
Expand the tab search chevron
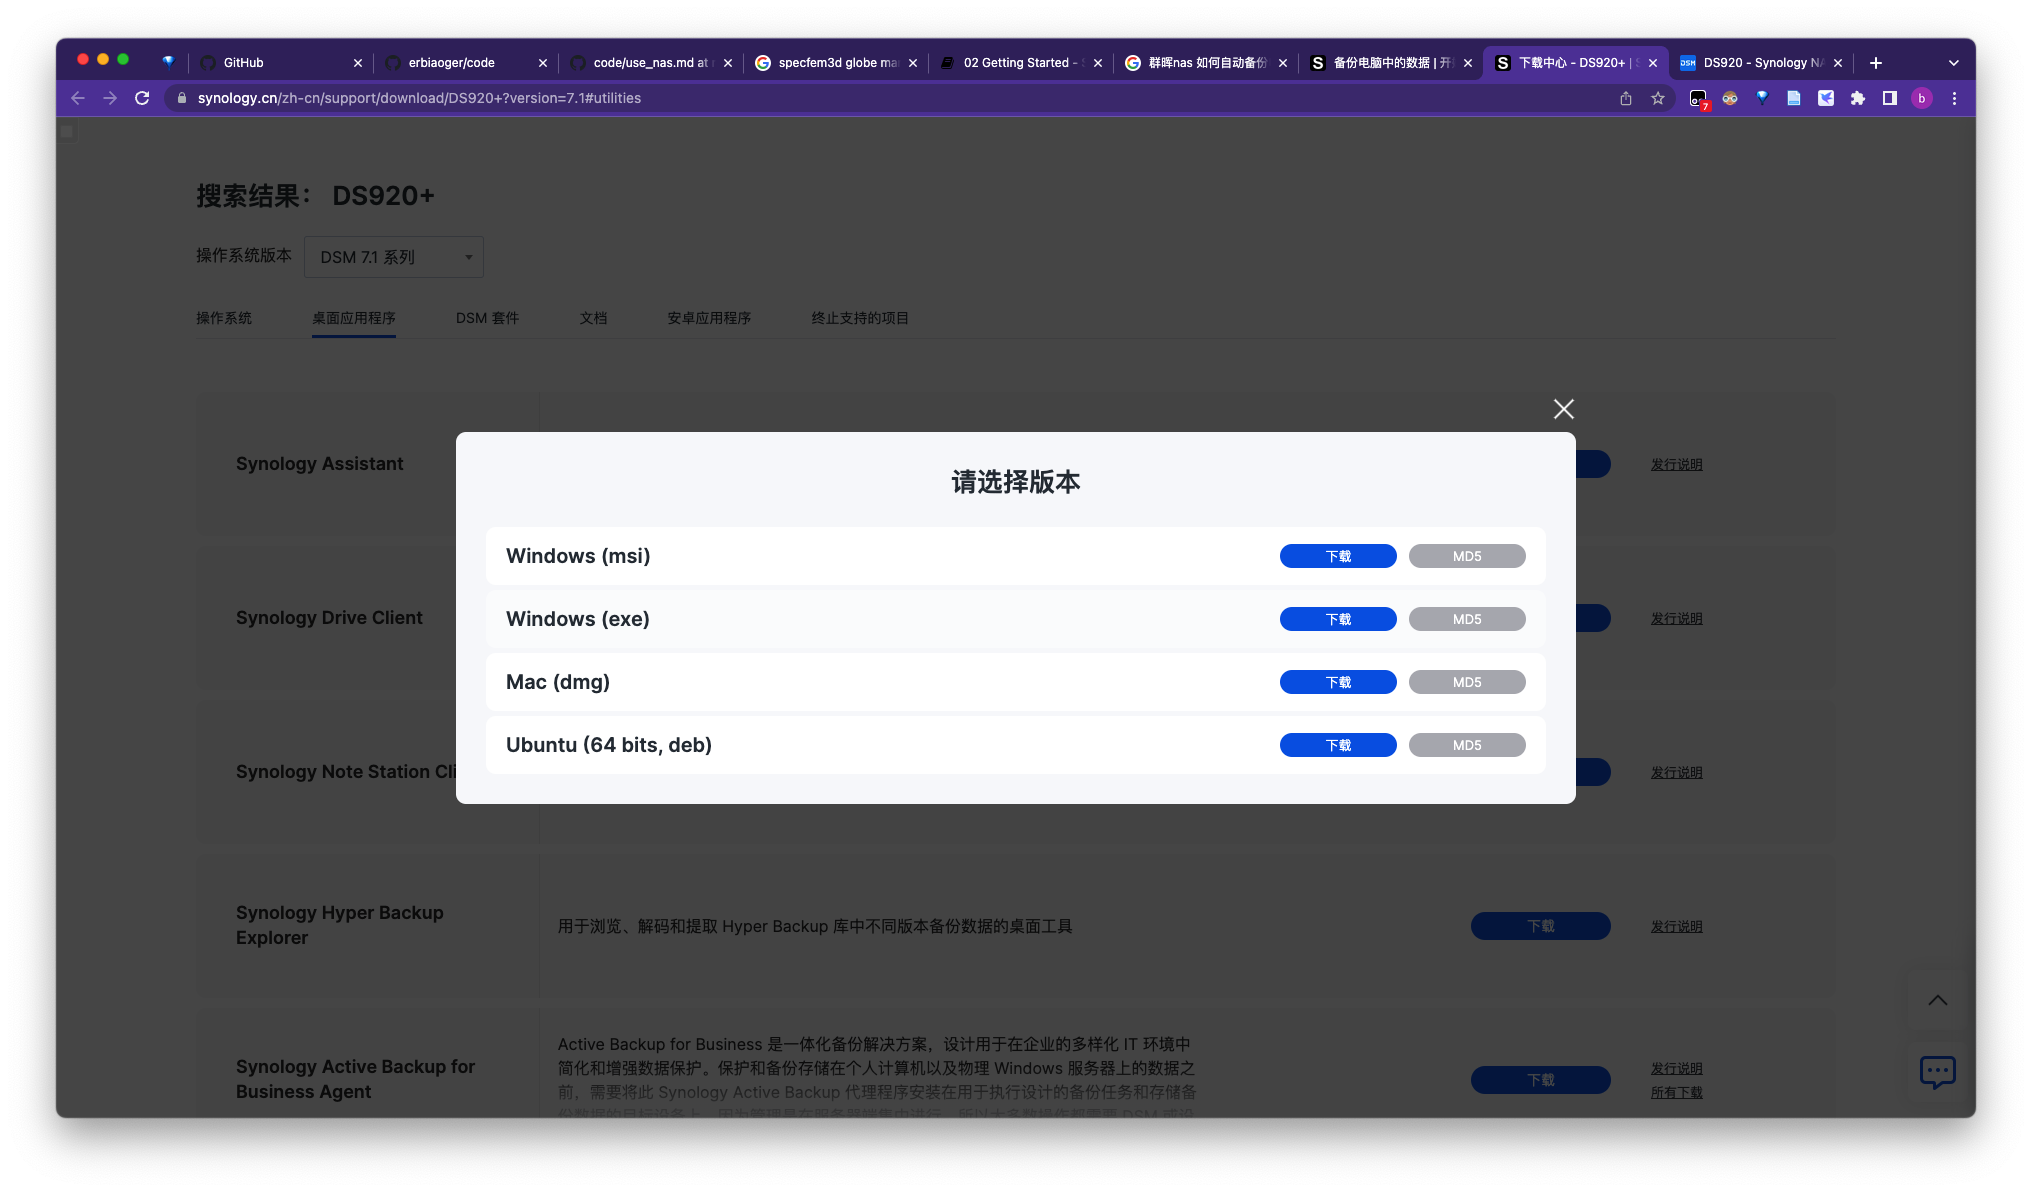coord(1953,63)
